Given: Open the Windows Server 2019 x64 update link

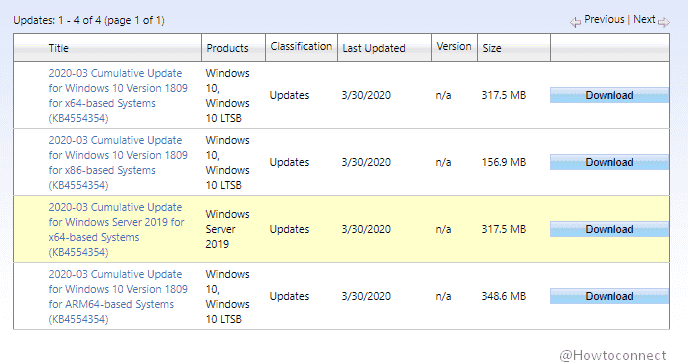Looking at the screenshot, I should tap(116, 229).
